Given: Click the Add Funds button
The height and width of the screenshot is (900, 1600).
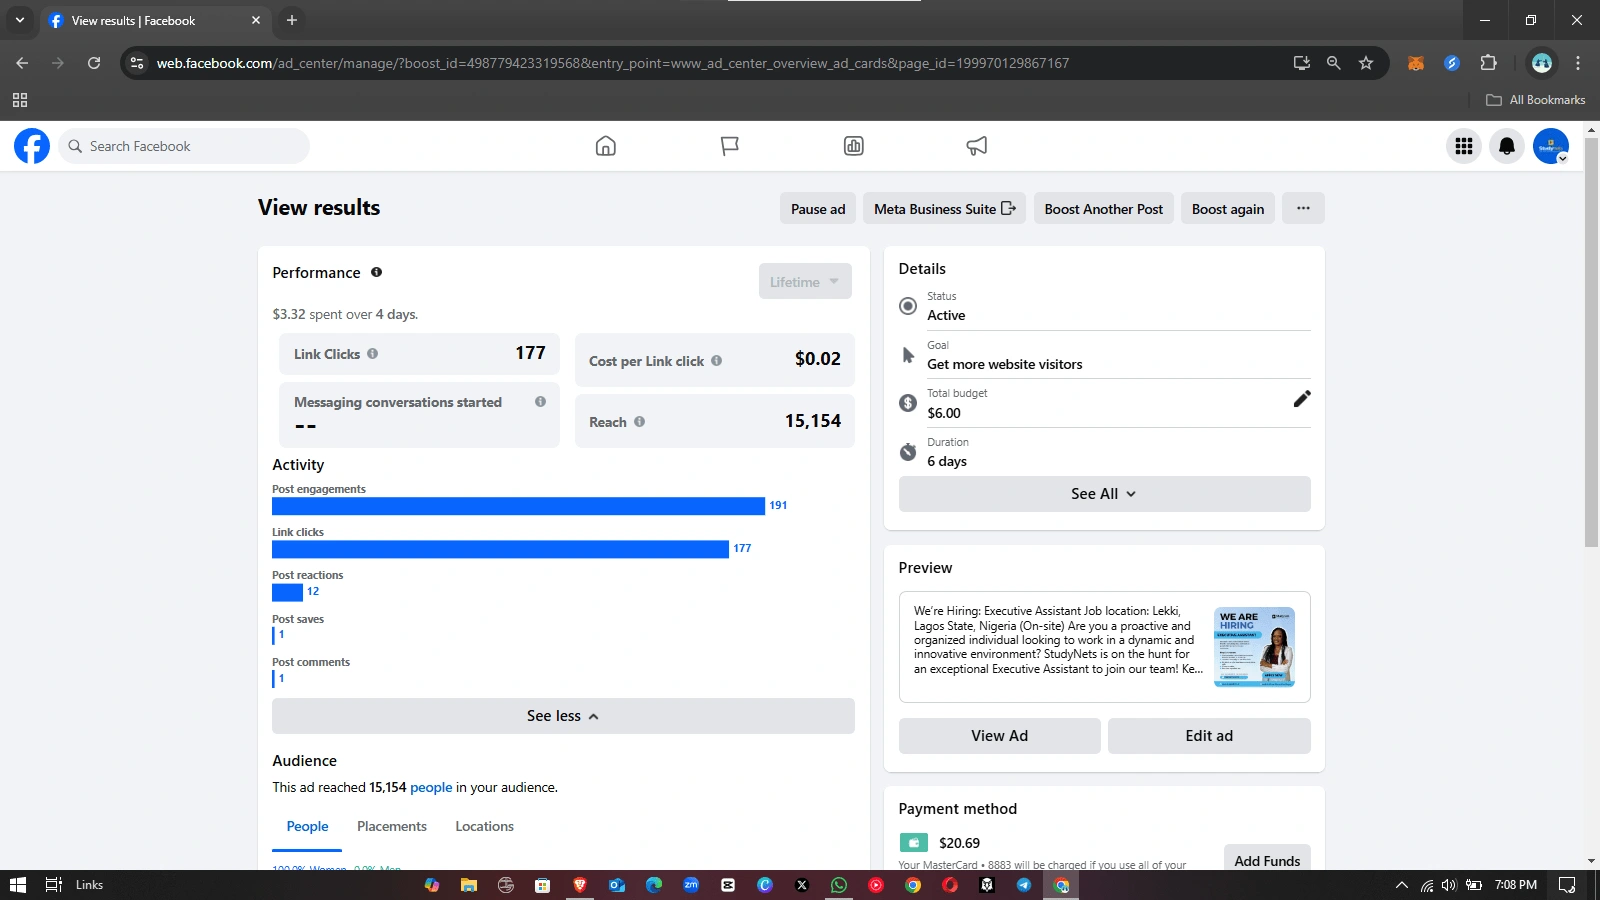Looking at the screenshot, I should pos(1267,860).
